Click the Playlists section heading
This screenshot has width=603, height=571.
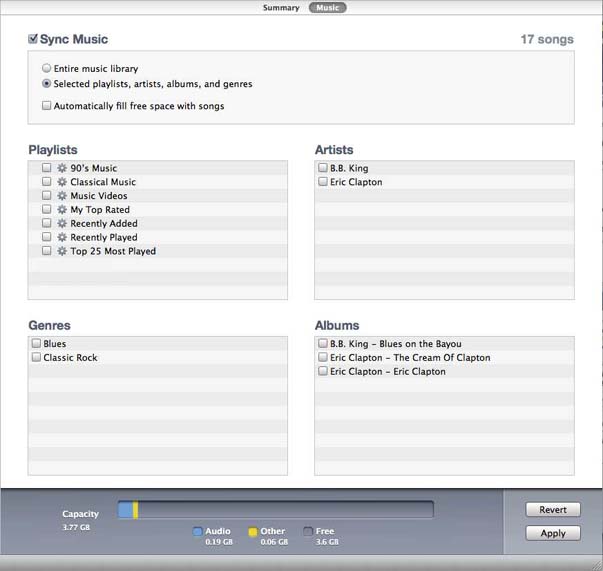[x=53, y=150]
